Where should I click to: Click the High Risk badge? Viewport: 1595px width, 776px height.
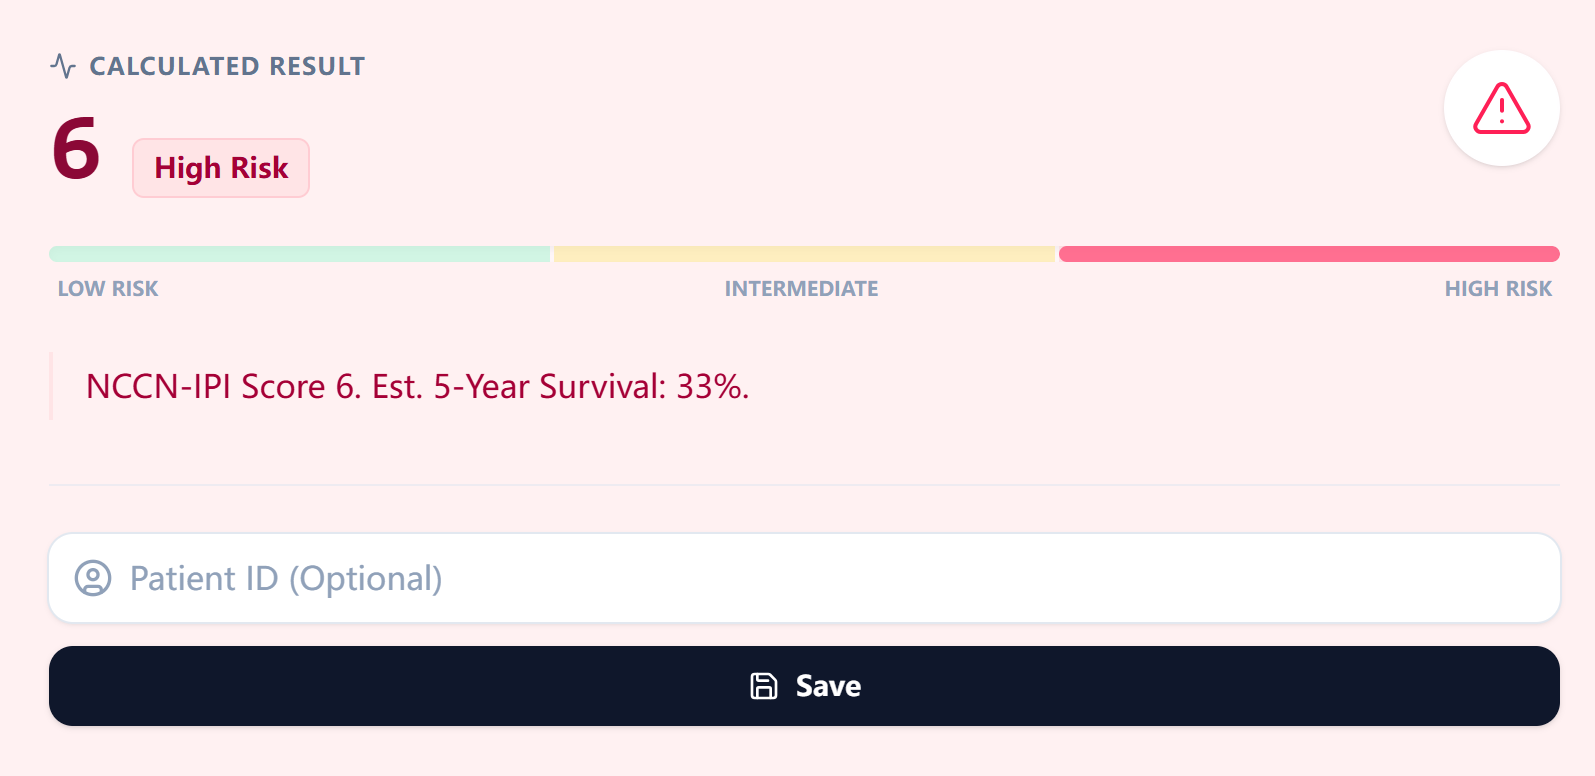[221, 168]
